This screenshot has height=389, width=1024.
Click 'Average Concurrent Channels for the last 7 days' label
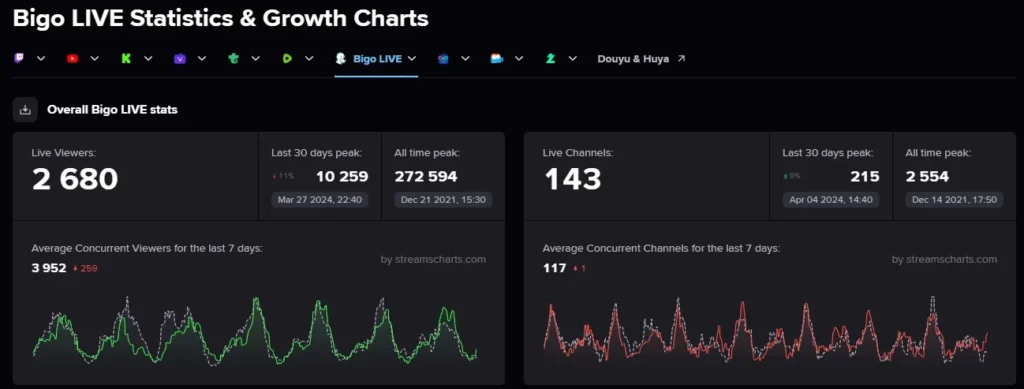tap(662, 249)
